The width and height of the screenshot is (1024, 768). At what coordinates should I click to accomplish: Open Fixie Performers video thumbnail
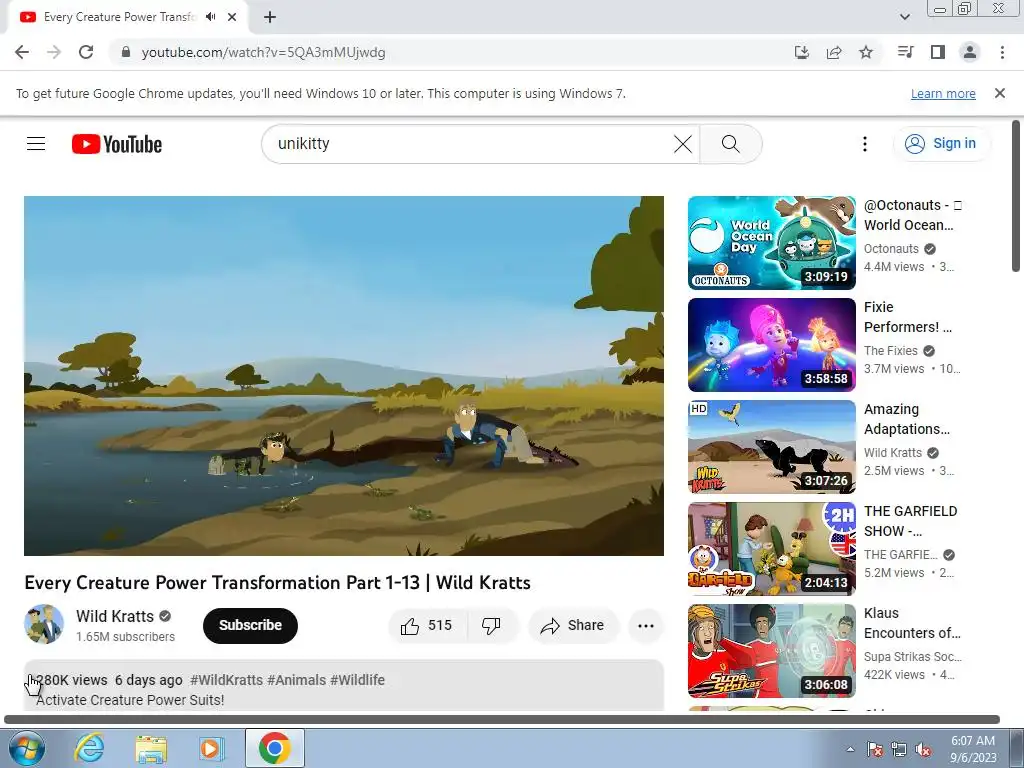point(771,345)
